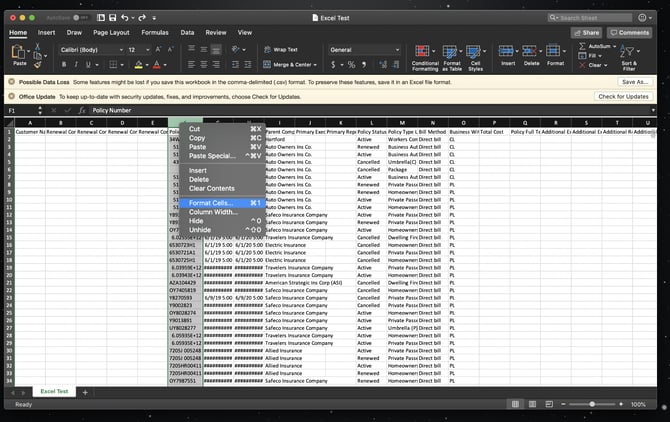Click the Cut scissors icon
The height and width of the screenshot is (422, 670).
[x=37, y=46]
